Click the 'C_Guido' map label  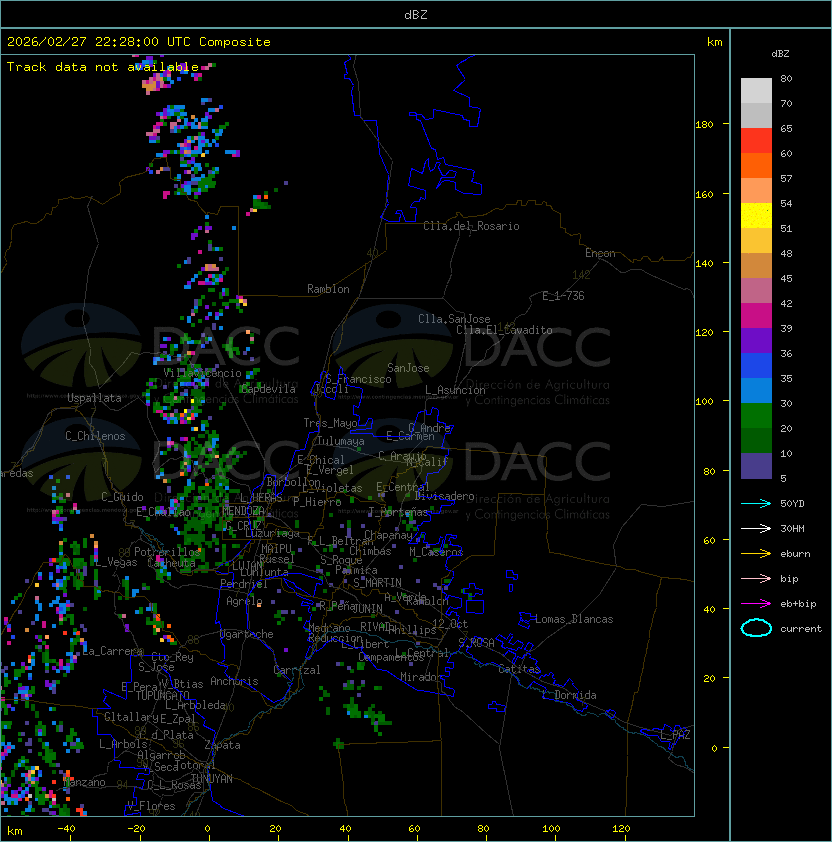(x=122, y=497)
